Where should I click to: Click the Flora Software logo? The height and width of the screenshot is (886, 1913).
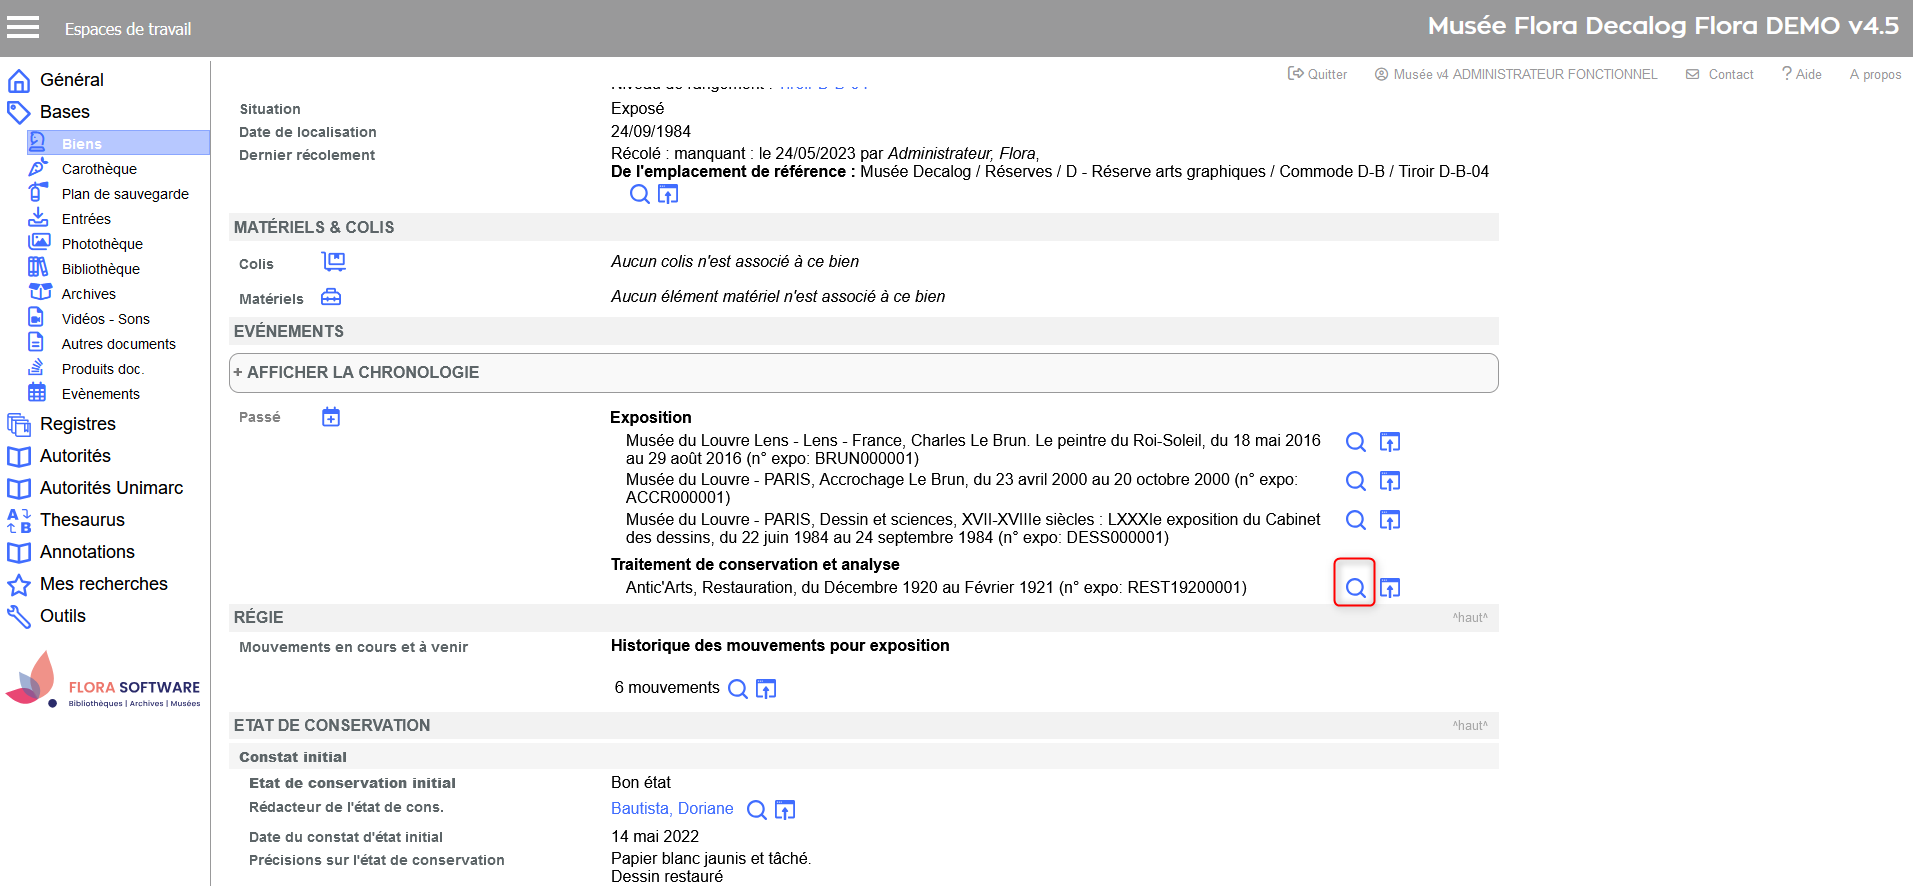(x=103, y=682)
